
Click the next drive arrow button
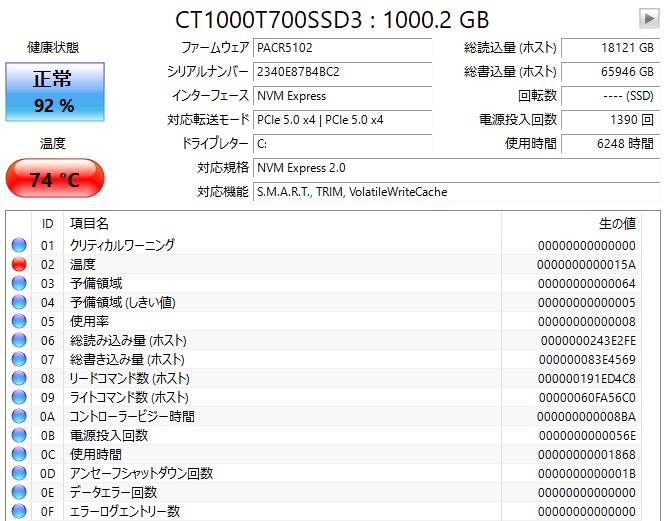click(648, 17)
